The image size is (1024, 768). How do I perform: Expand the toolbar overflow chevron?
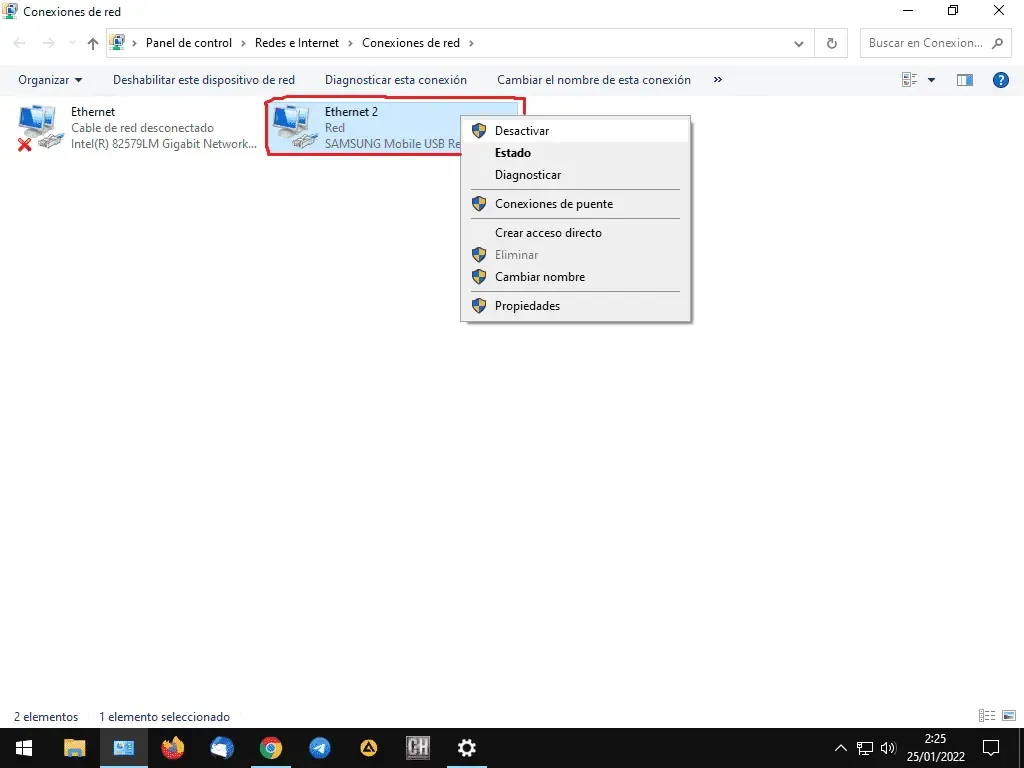coord(718,80)
